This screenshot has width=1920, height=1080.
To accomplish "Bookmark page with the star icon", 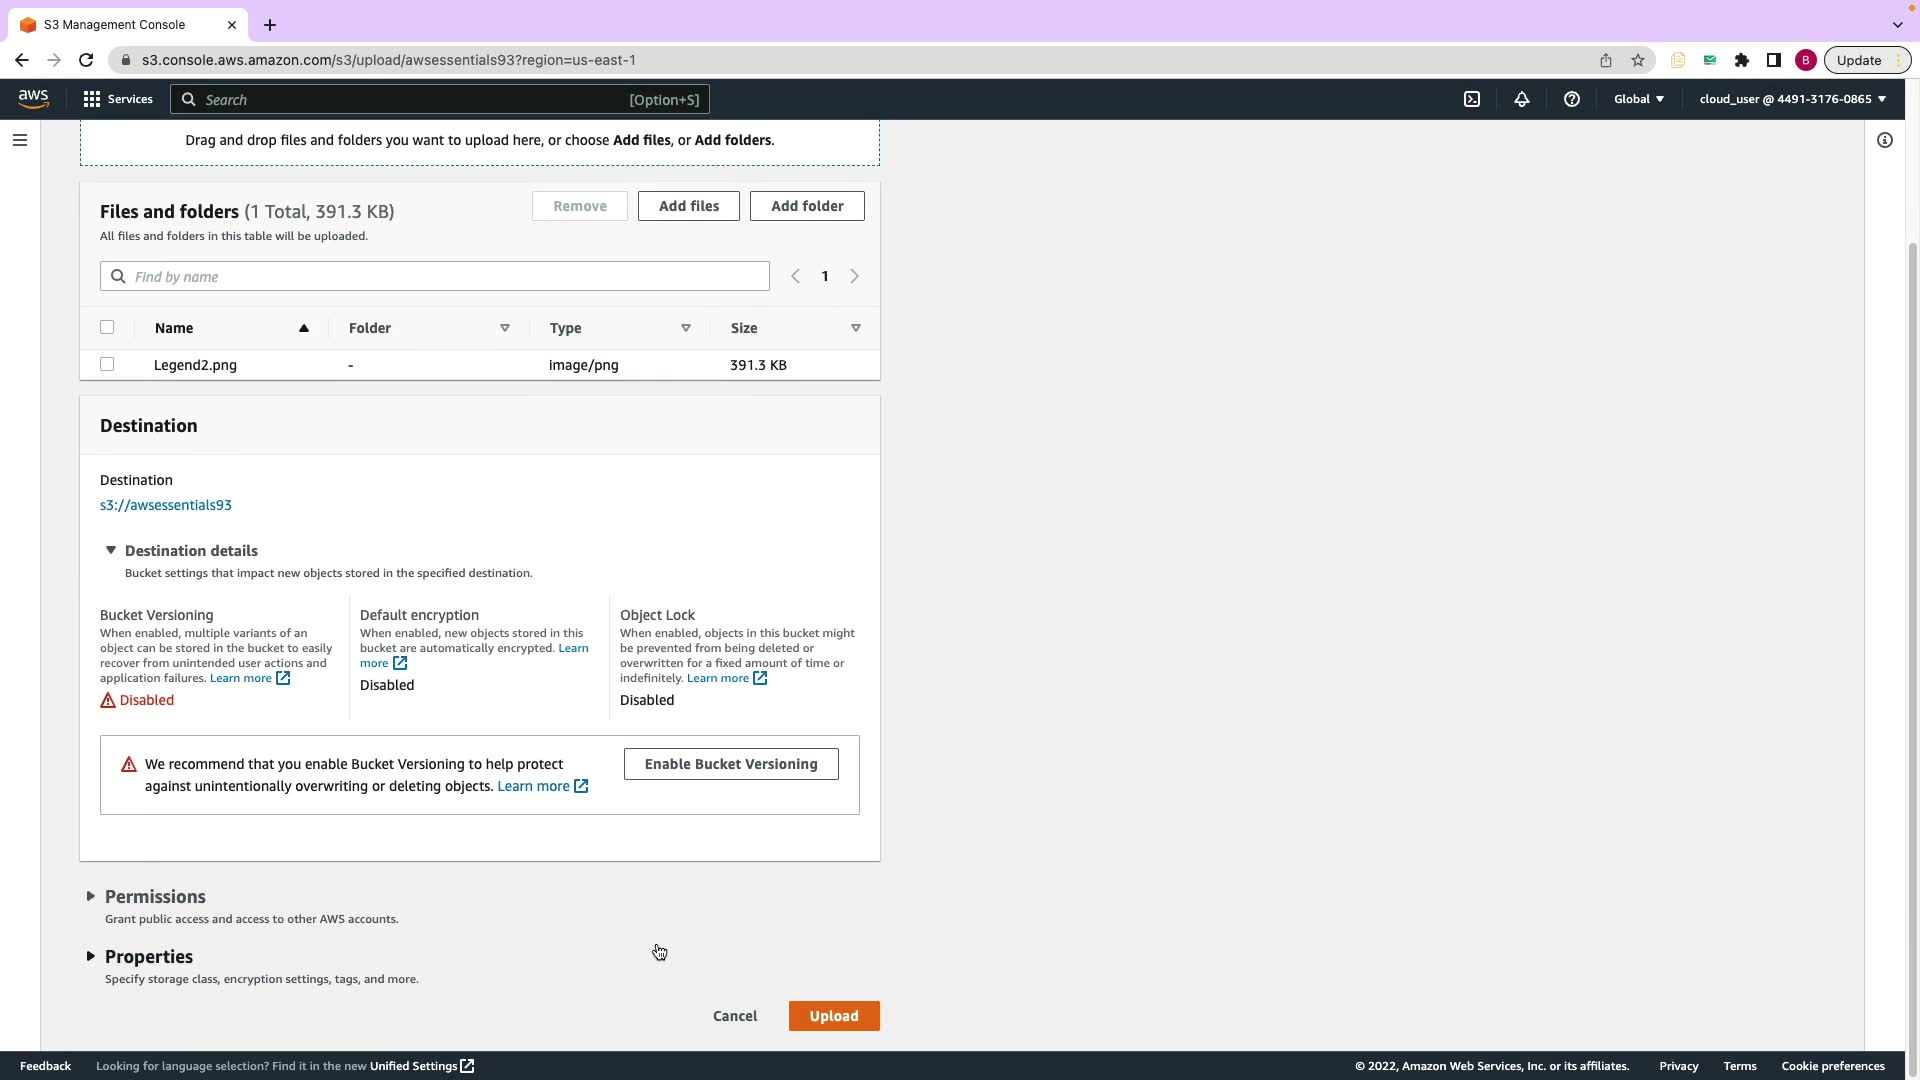I will pos(1637,60).
